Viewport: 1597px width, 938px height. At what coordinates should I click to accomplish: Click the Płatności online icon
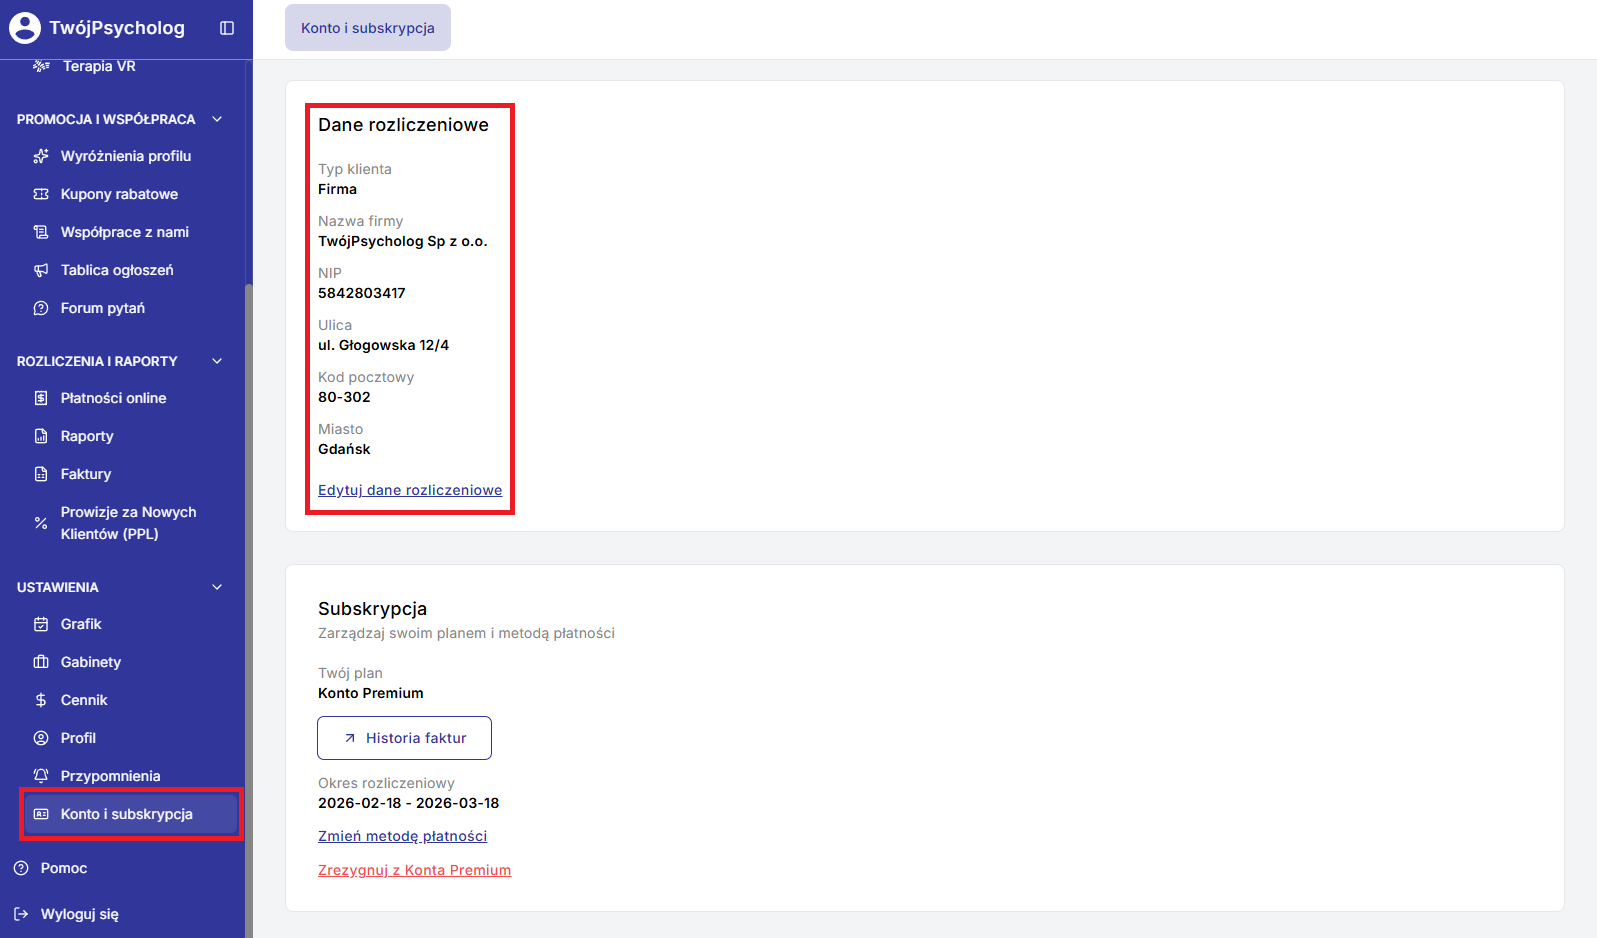point(41,398)
